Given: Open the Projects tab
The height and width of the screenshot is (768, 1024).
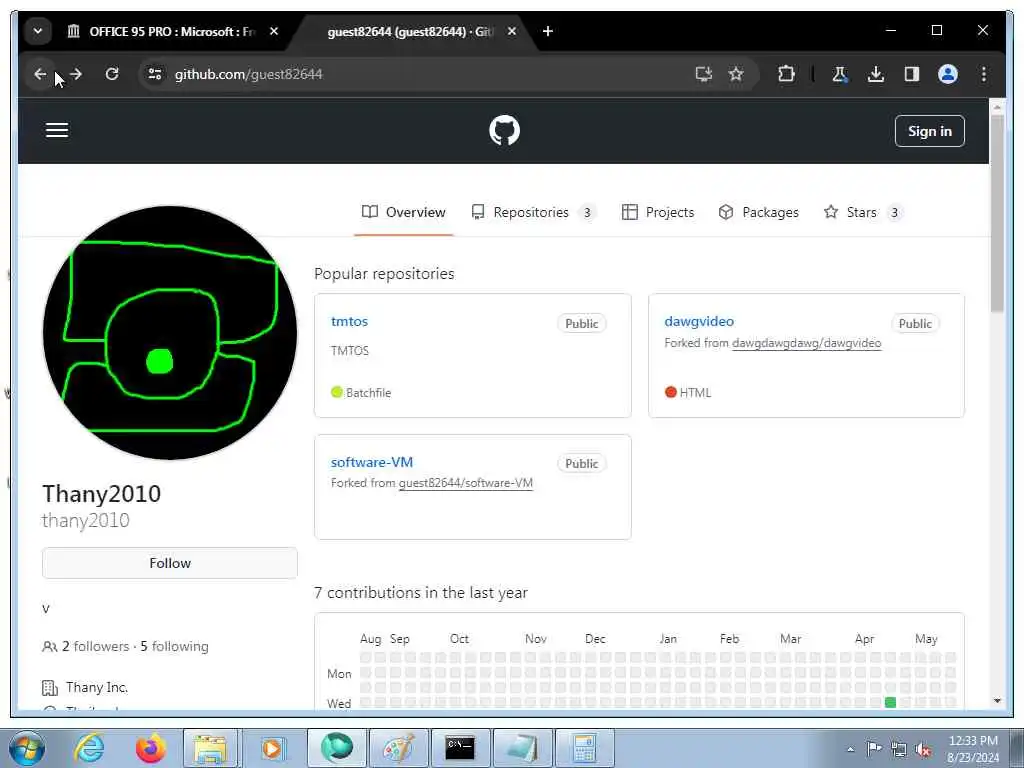Looking at the screenshot, I should pos(658,212).
